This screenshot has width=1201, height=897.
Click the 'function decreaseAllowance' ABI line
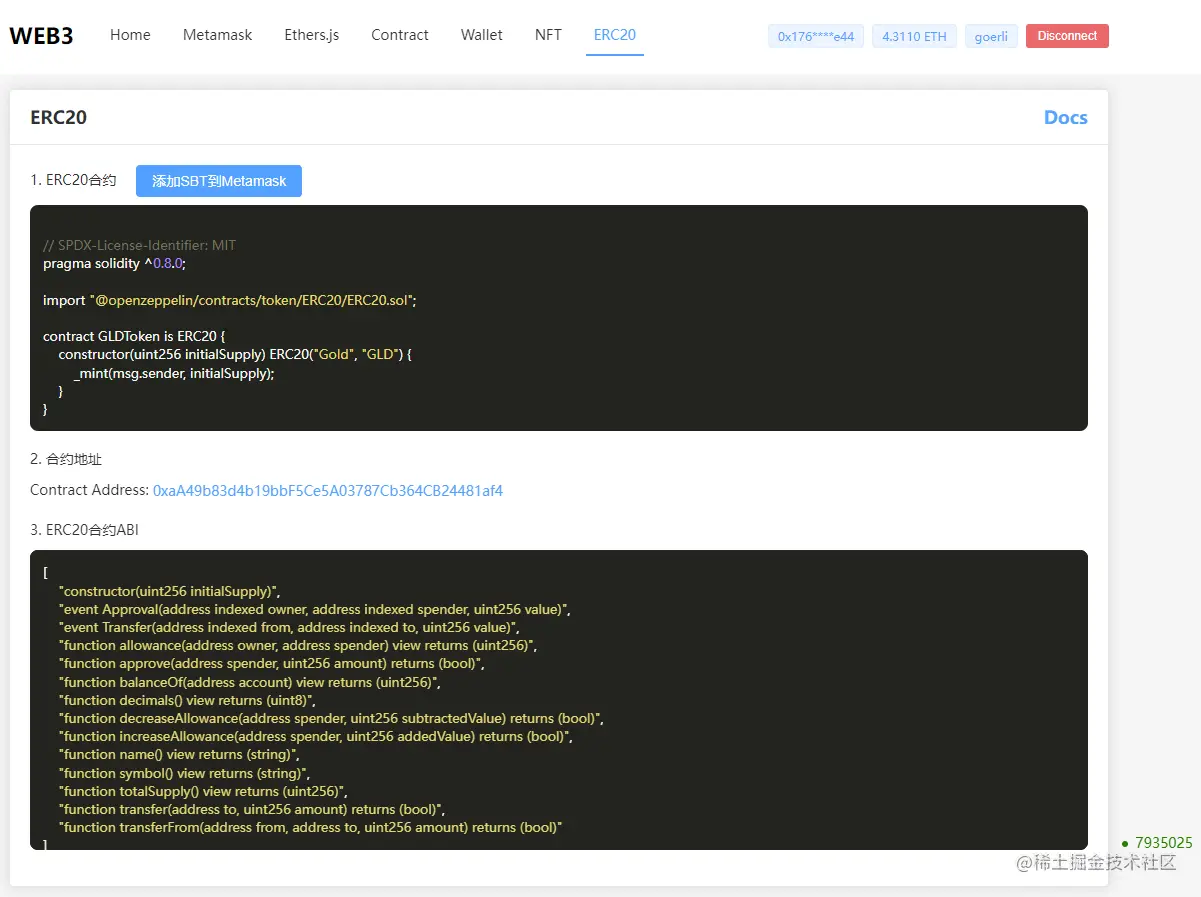(332, 718)
